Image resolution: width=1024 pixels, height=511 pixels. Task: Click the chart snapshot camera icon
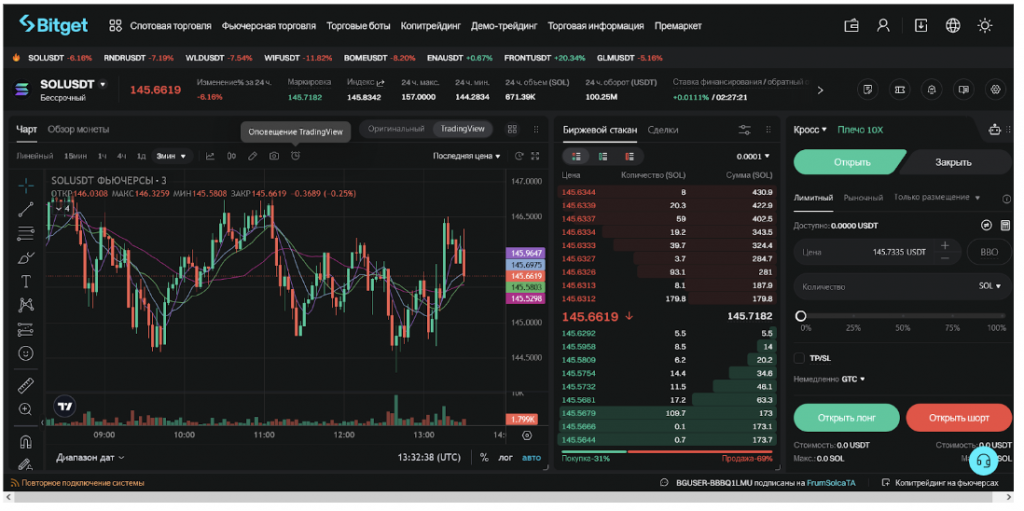click(274, 156)
